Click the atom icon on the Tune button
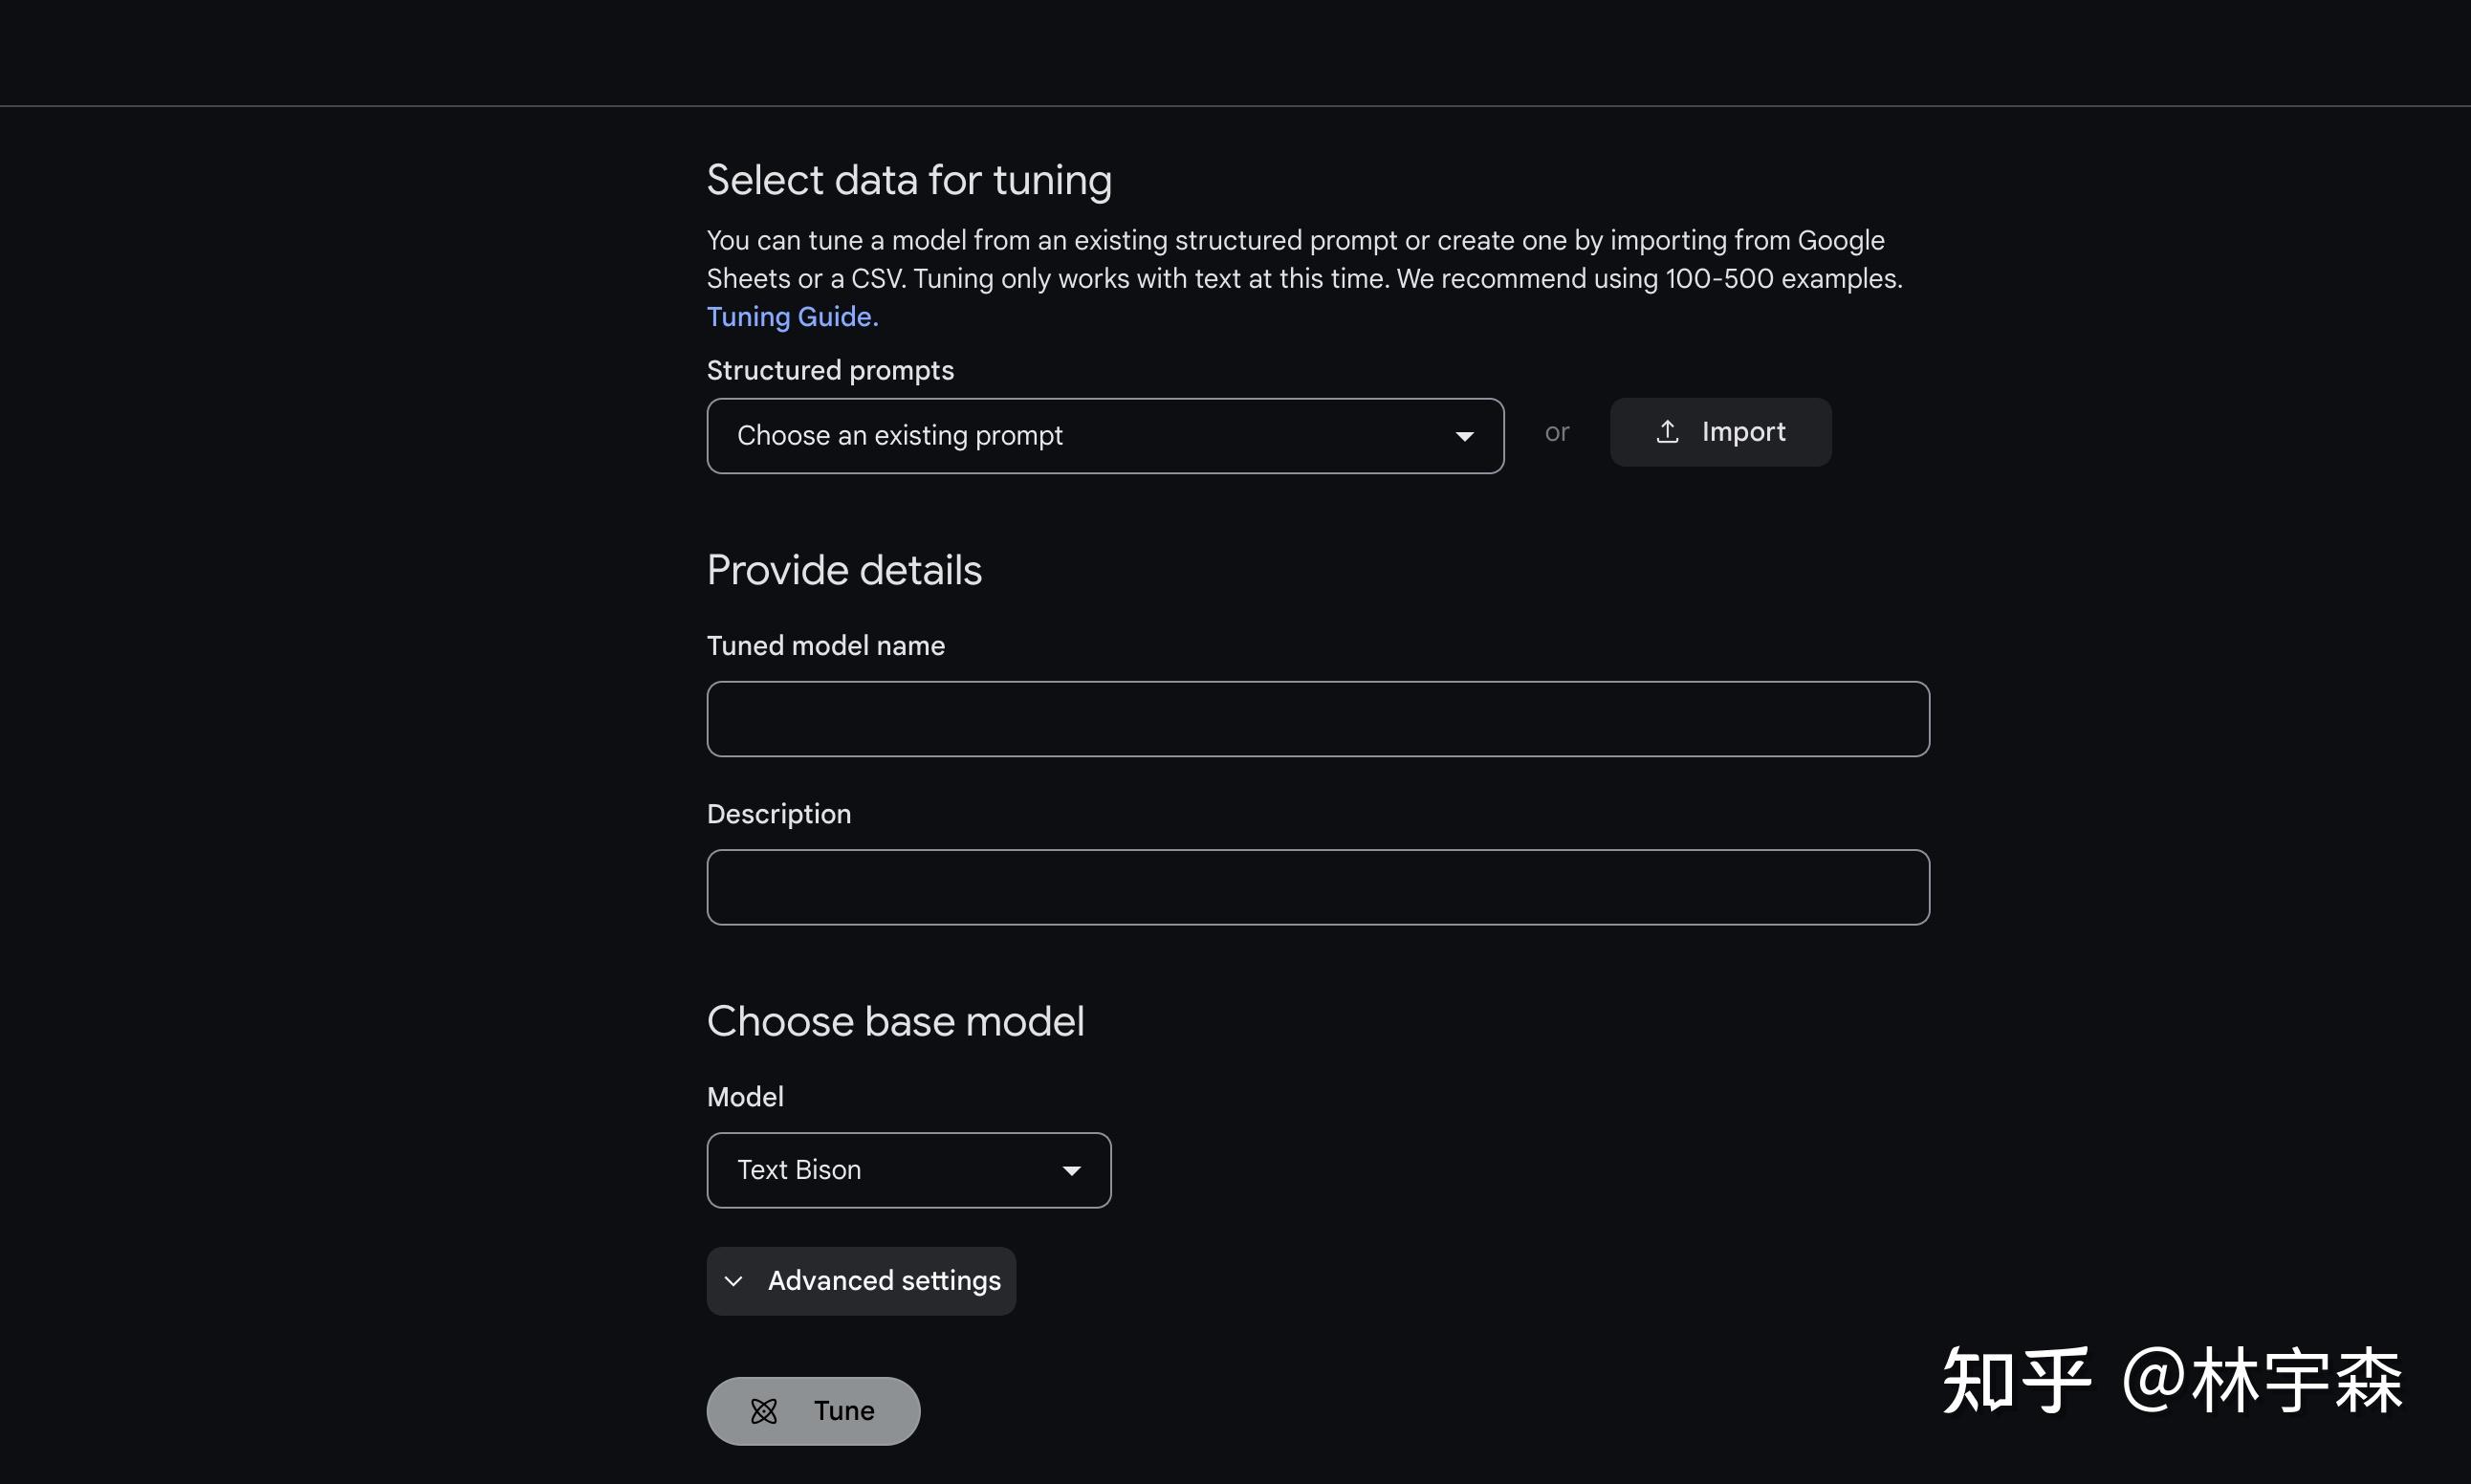 pos(764,1411)
